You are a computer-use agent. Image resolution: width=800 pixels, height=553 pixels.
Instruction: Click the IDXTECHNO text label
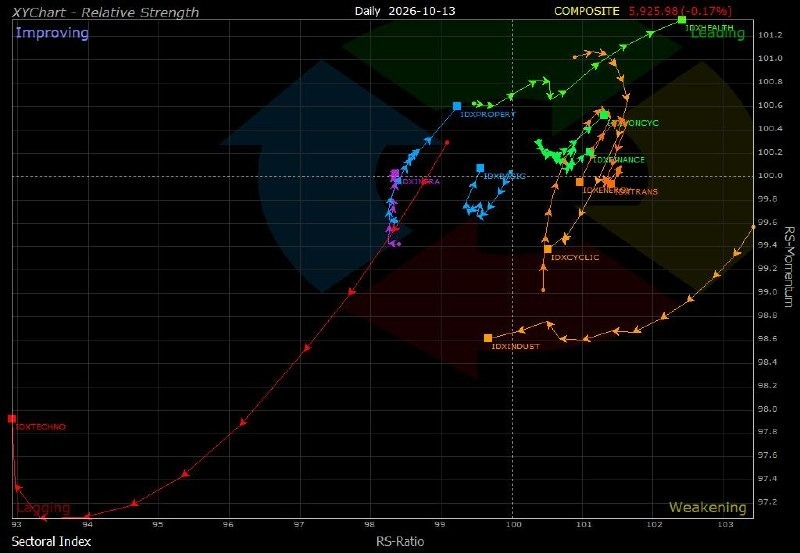point(41,427)
